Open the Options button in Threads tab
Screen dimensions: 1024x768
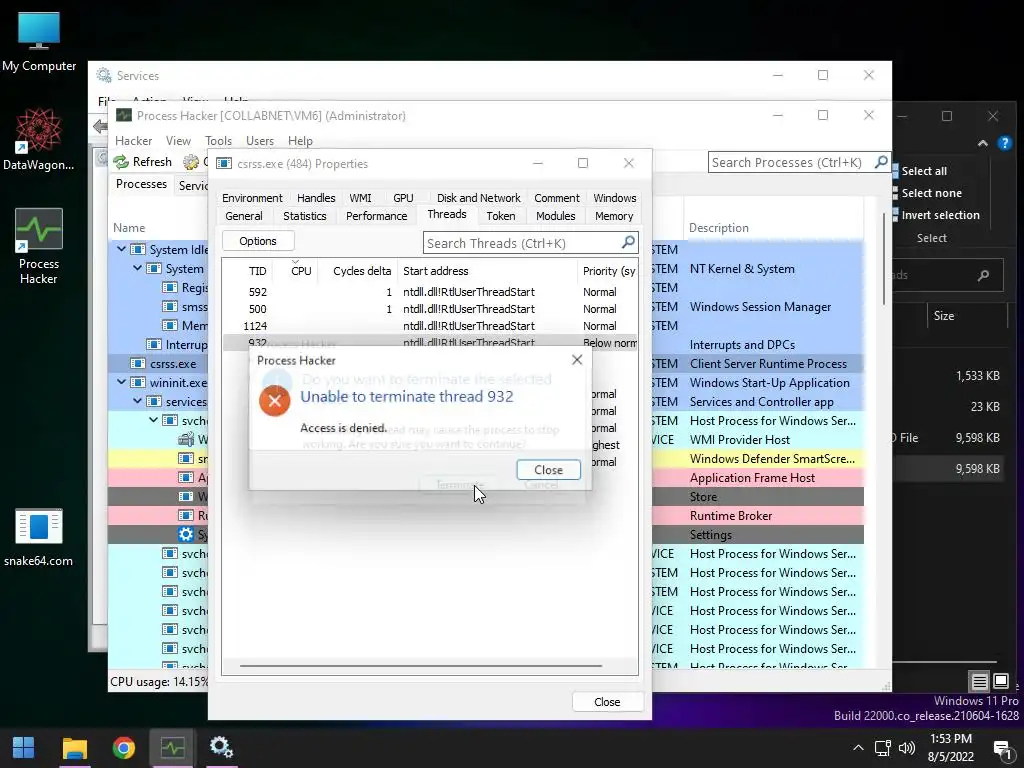pos(258,241)
